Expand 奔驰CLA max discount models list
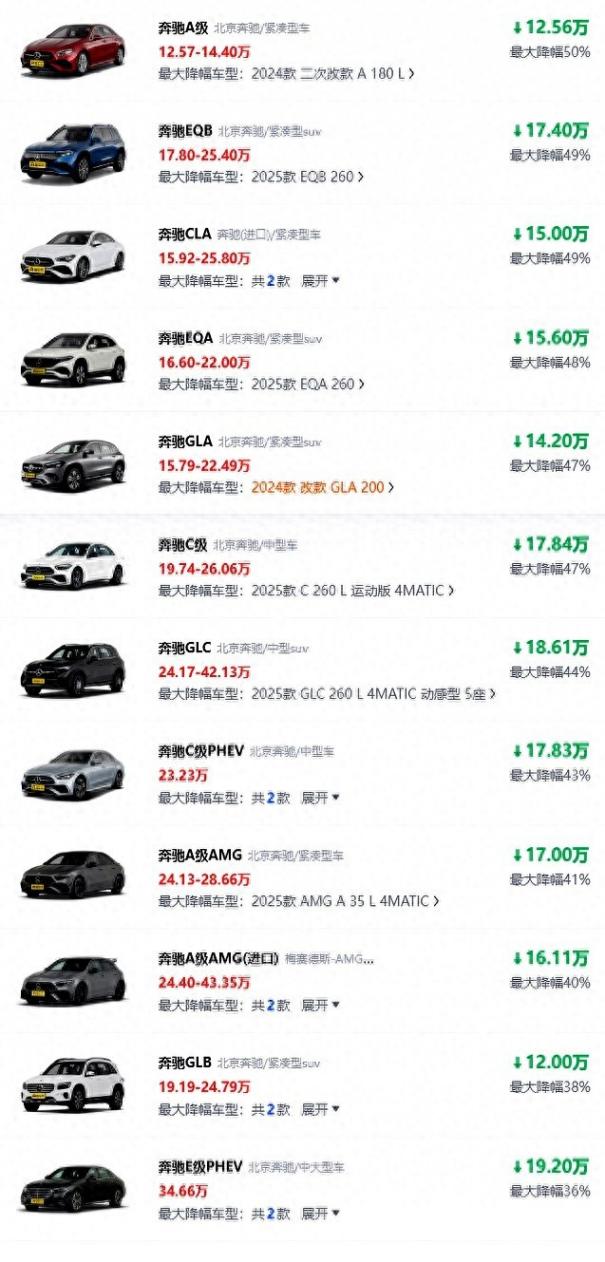 320,281
